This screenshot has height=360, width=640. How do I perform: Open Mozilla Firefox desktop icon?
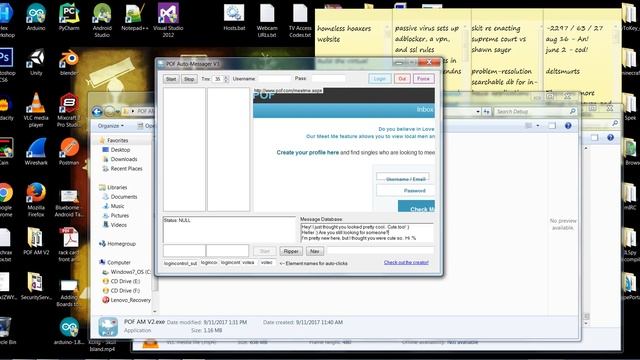[36, 200]
